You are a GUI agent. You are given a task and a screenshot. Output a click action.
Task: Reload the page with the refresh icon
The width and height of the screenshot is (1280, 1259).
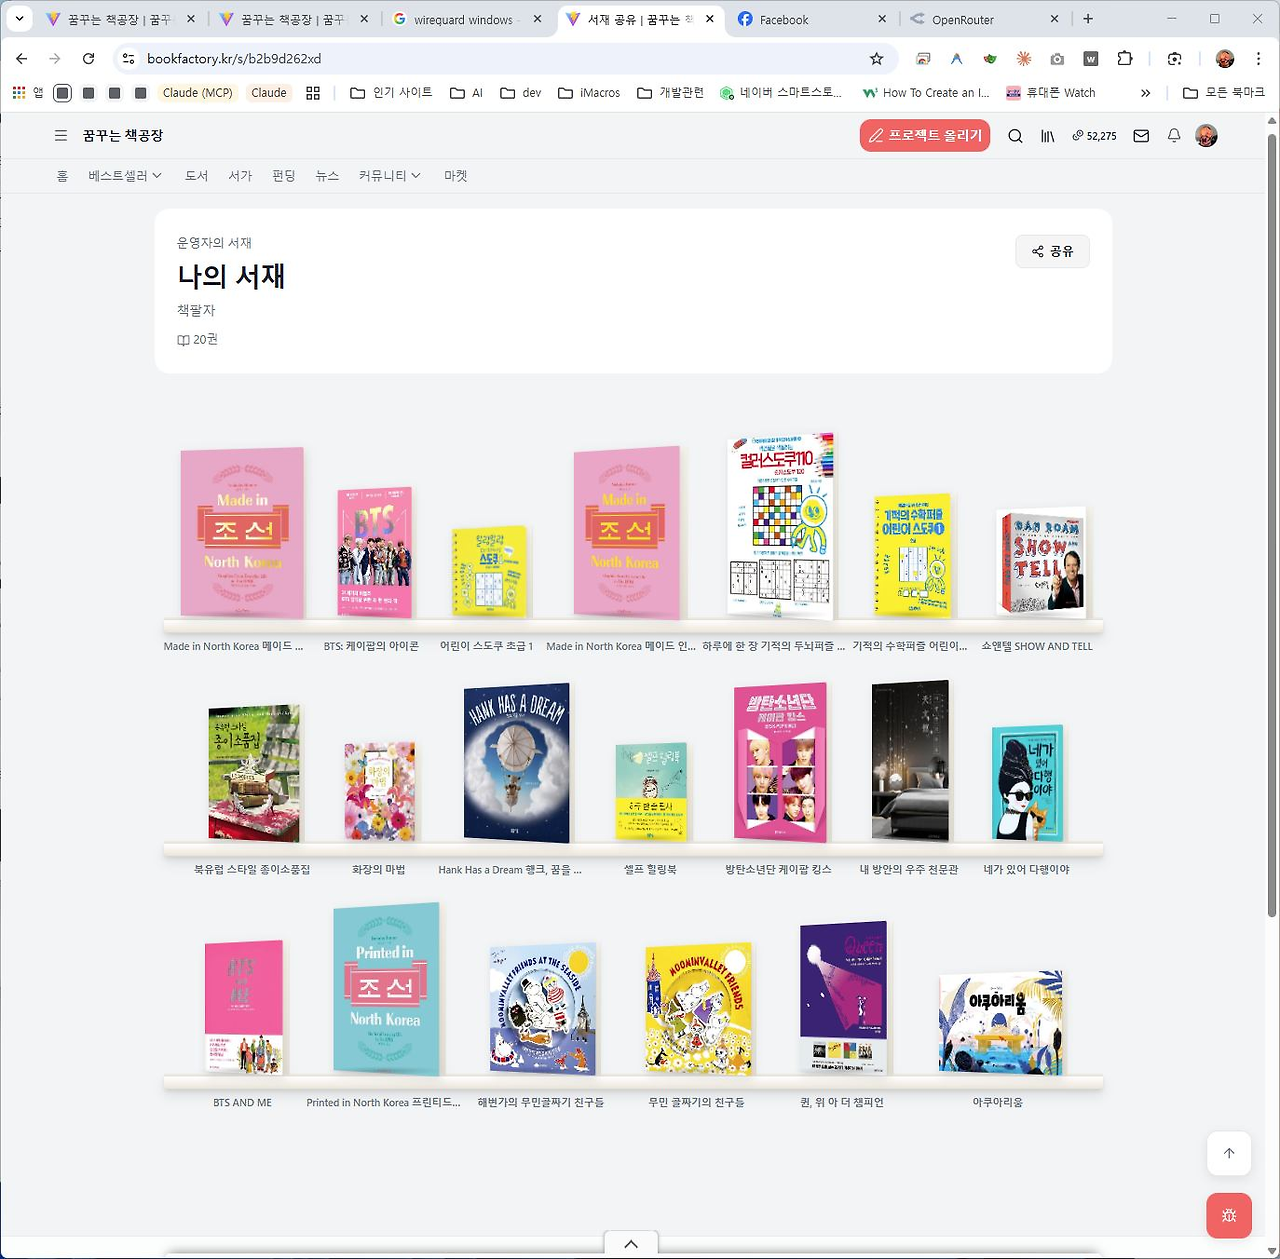pos(88,59)
